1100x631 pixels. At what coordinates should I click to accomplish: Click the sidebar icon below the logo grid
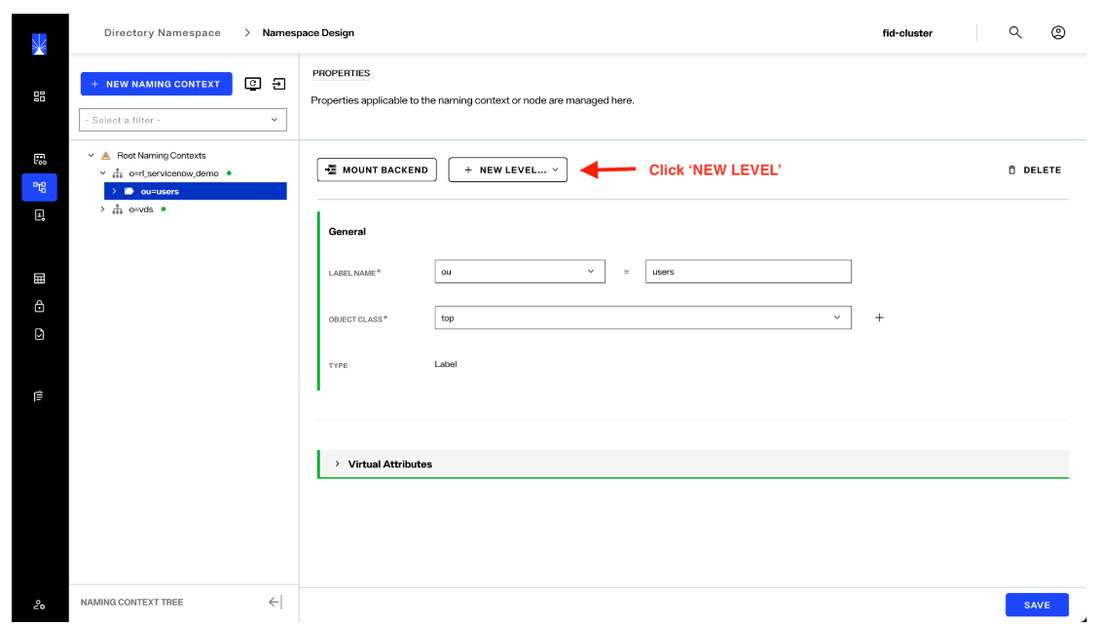click(x=39, y=159)
